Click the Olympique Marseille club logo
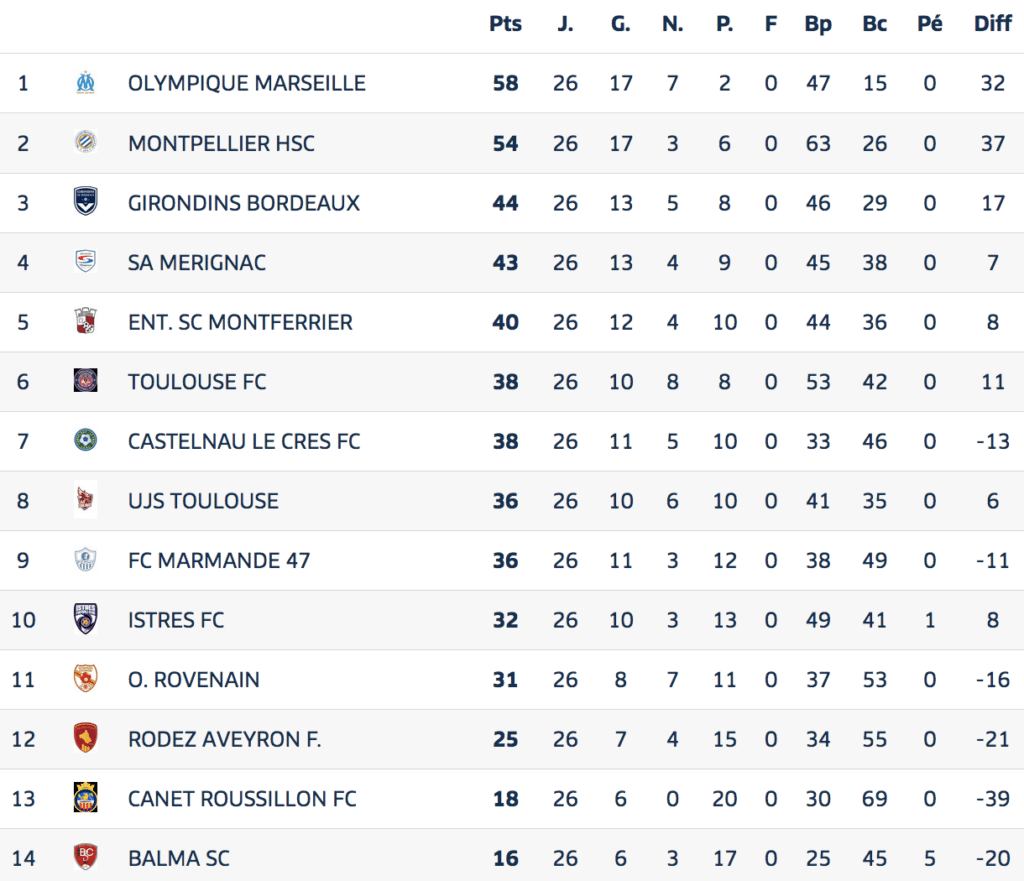 point(86,83)
